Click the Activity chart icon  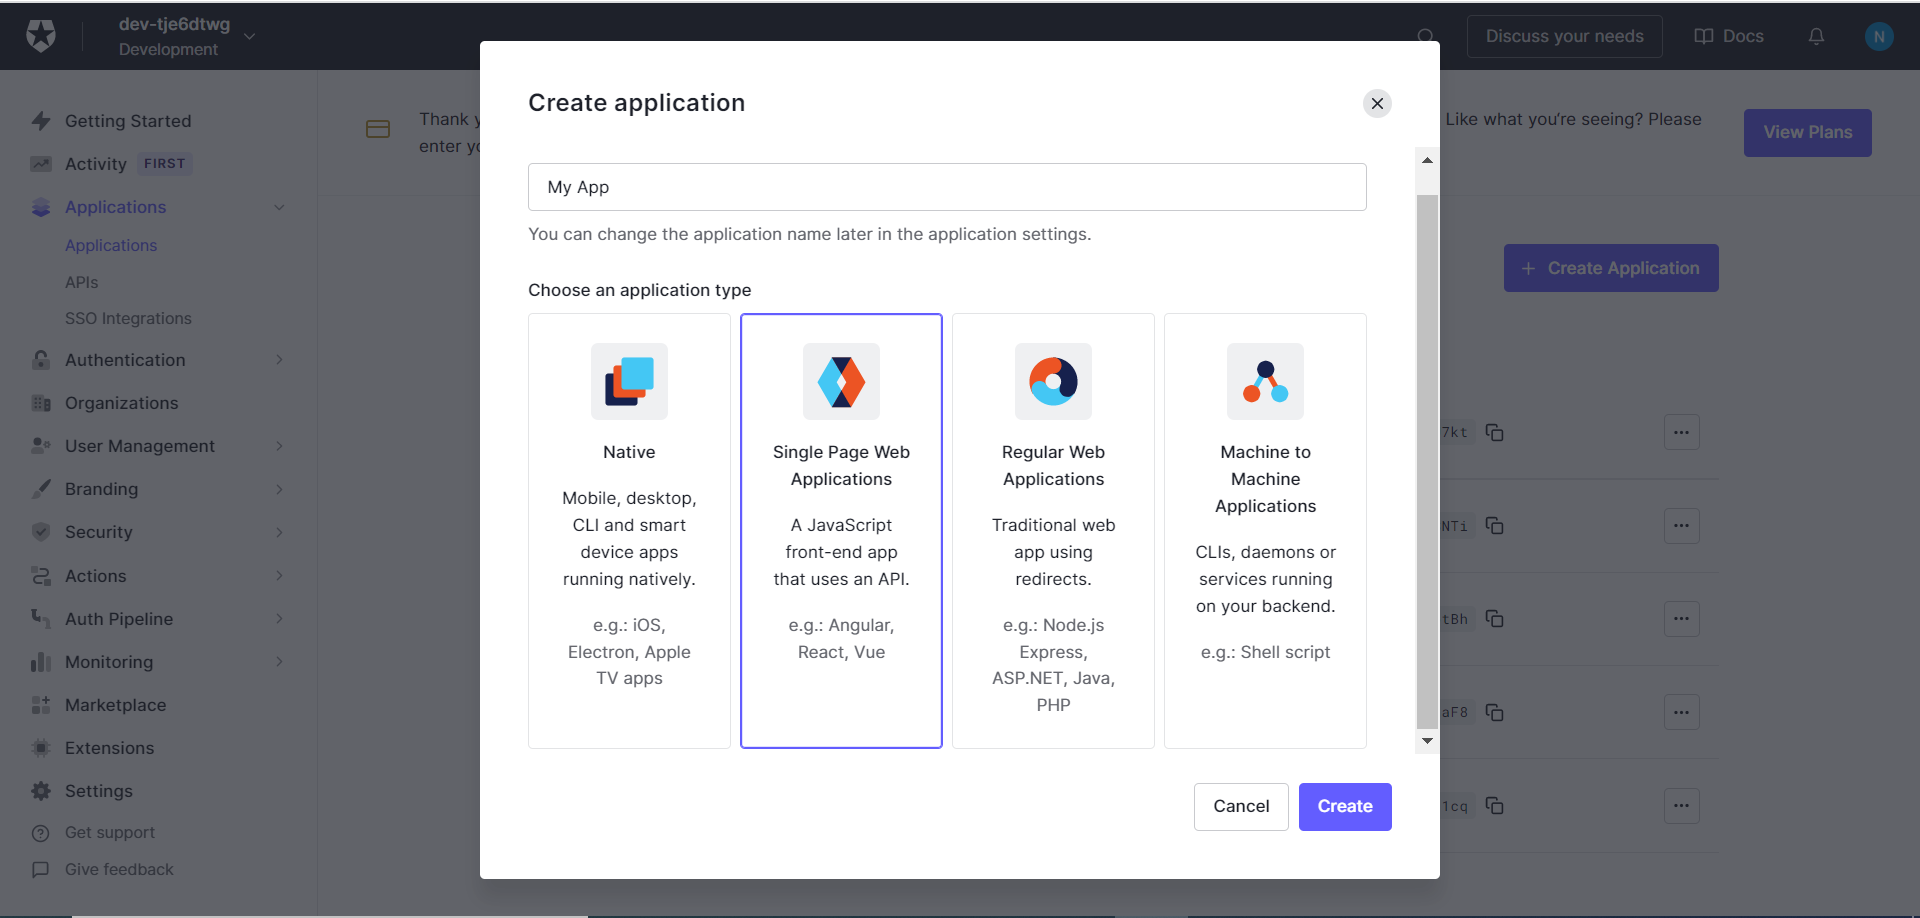pos(41,164)
